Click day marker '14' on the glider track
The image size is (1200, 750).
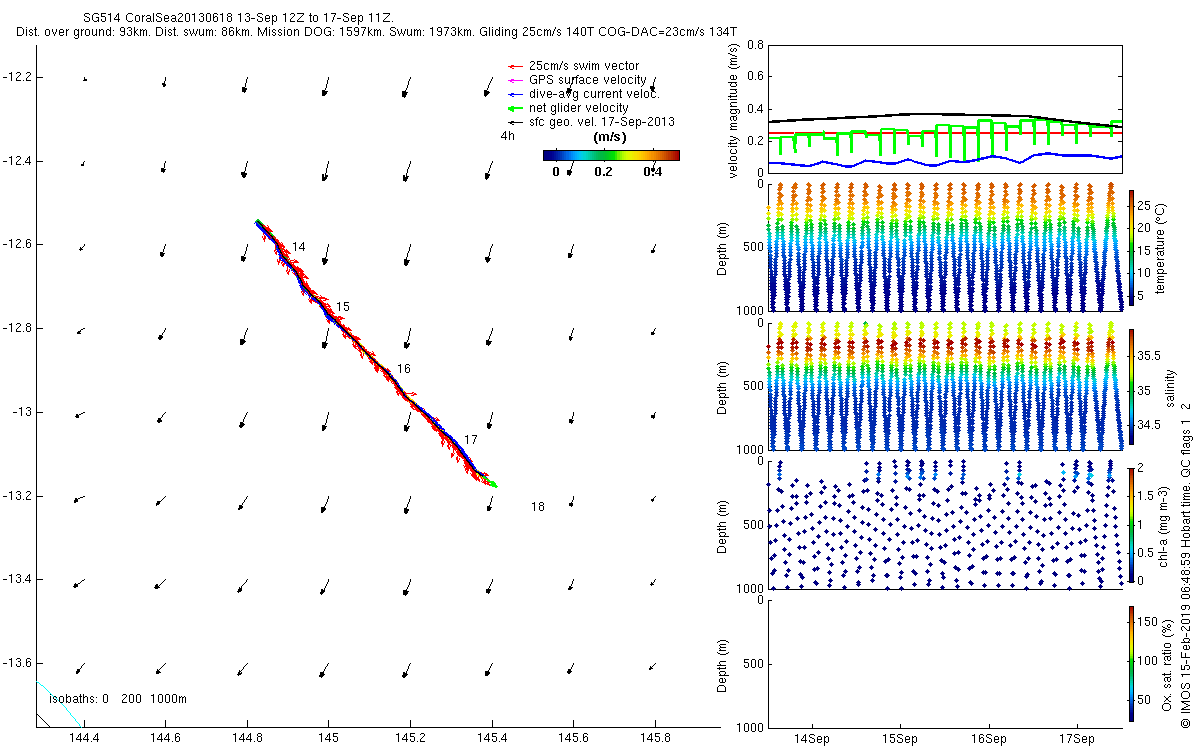pos(299,246)
